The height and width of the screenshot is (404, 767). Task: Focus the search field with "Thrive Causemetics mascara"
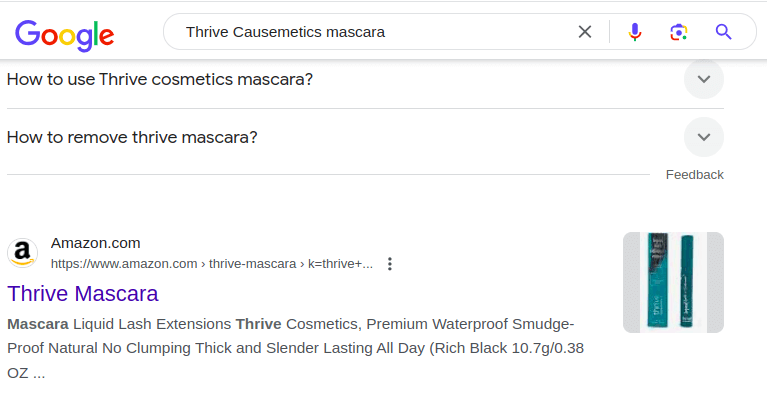point(370,32)
